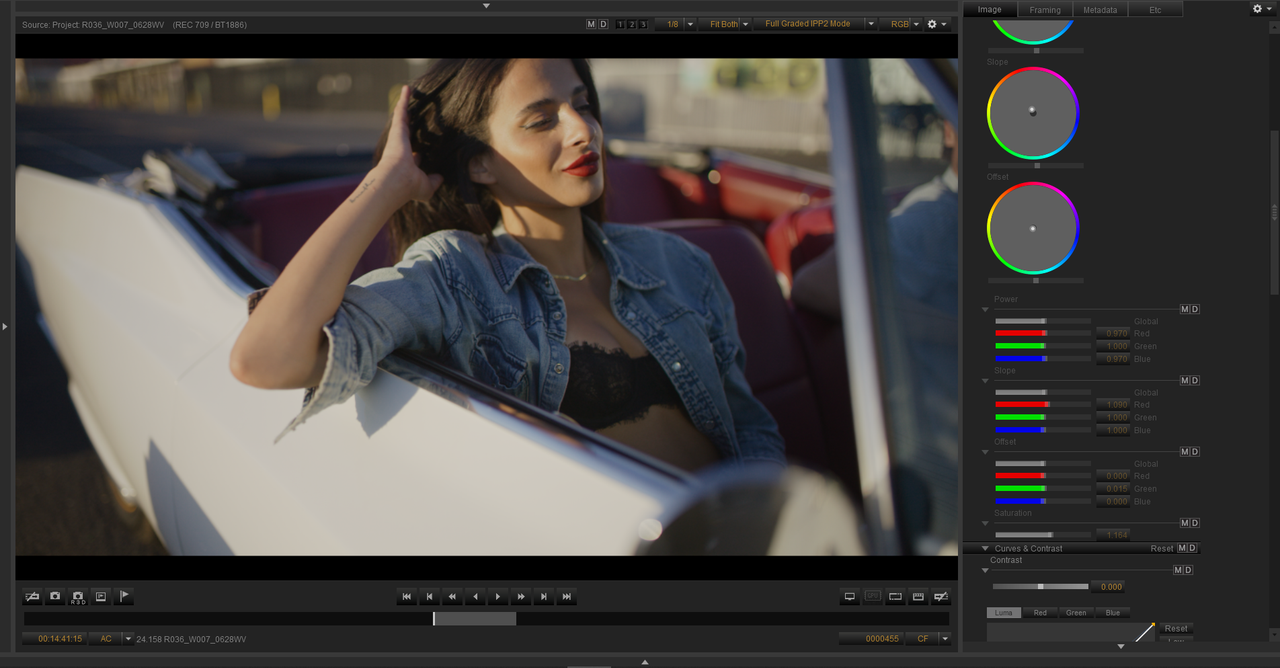This screenshot has width=1280, height=668.
Task: Open the Fit Both zoom dropdown
Action: (746, 24)
